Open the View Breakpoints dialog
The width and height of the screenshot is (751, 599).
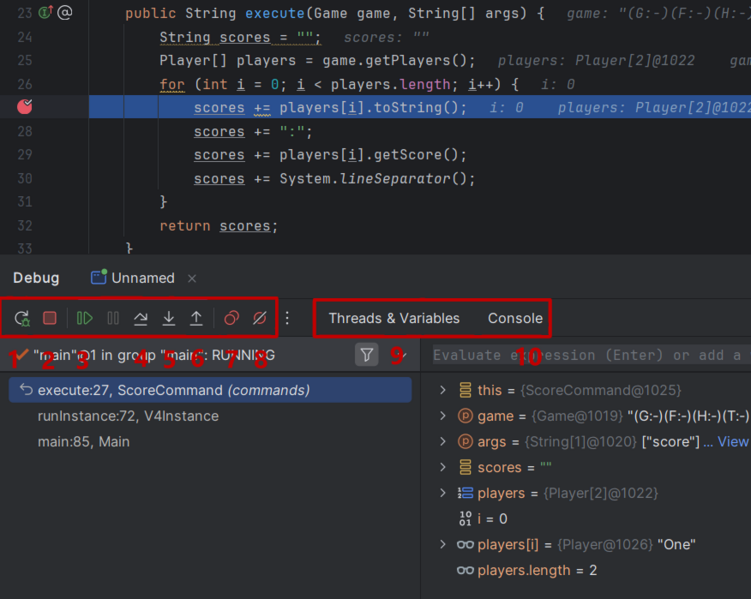231,318
